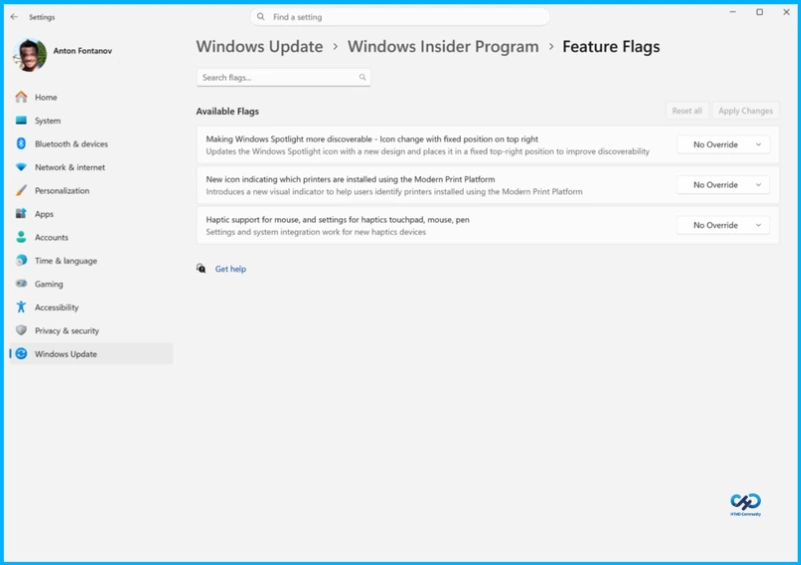Open Modern Print Platform flag override dropdown
The image size is (801, 565).
point(723,185)
